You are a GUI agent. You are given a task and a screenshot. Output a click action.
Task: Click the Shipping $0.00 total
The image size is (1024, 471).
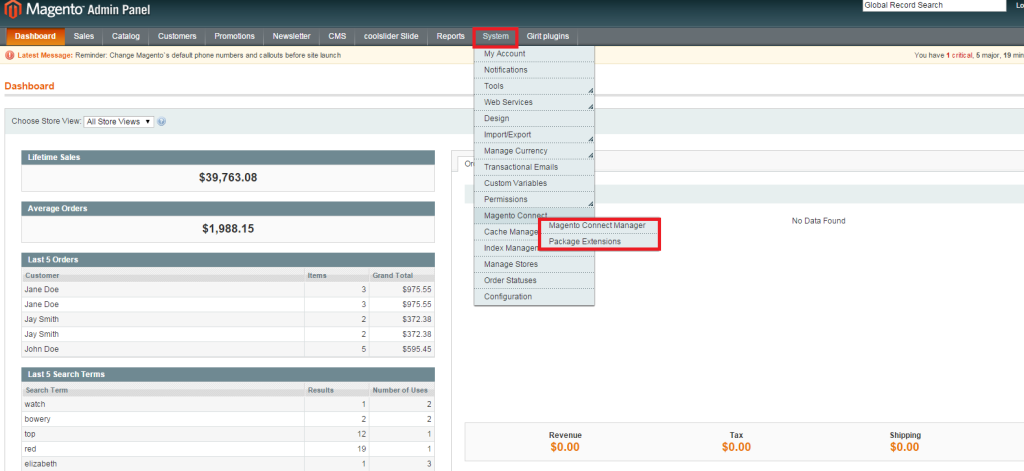click(904, 447)
